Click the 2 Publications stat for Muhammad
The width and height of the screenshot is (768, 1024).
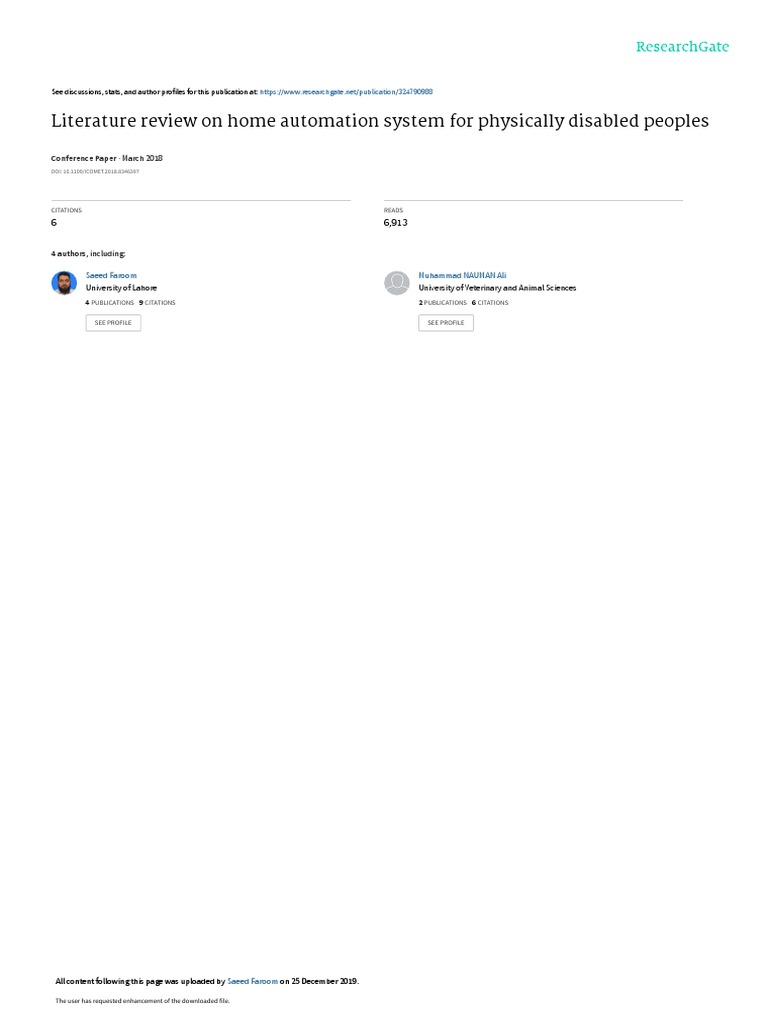click(x=443, y=303)
